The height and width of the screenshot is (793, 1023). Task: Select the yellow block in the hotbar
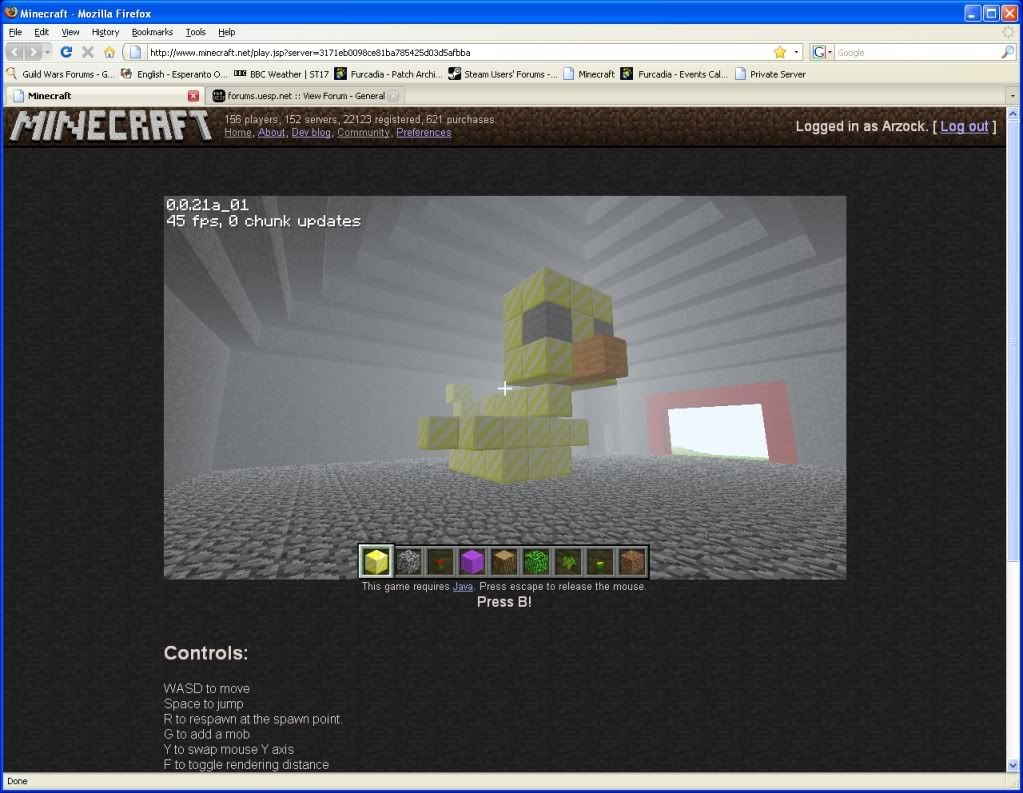[376, 561]
